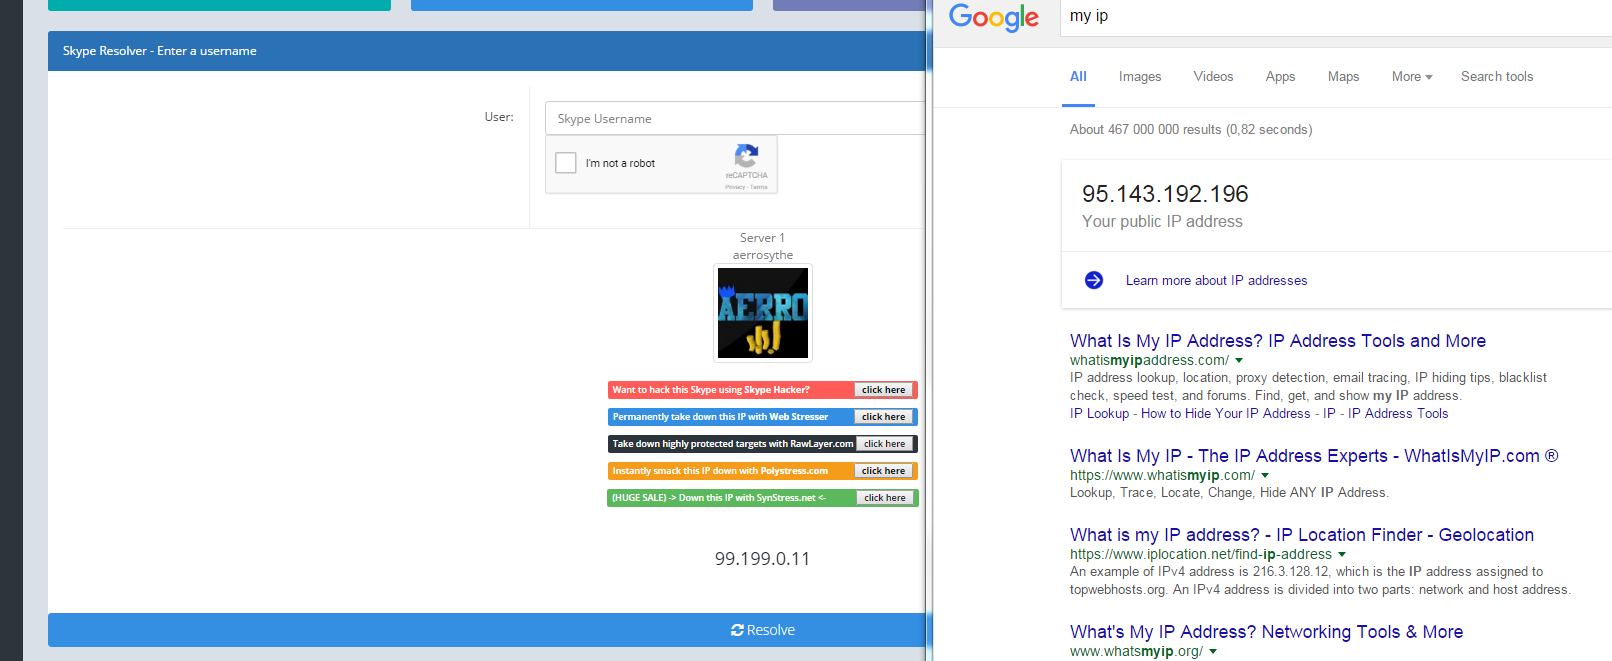Click here on the Skype Hacker banner
The width and height of the screenshot is (1612, 661).
[x=884, y=390]
